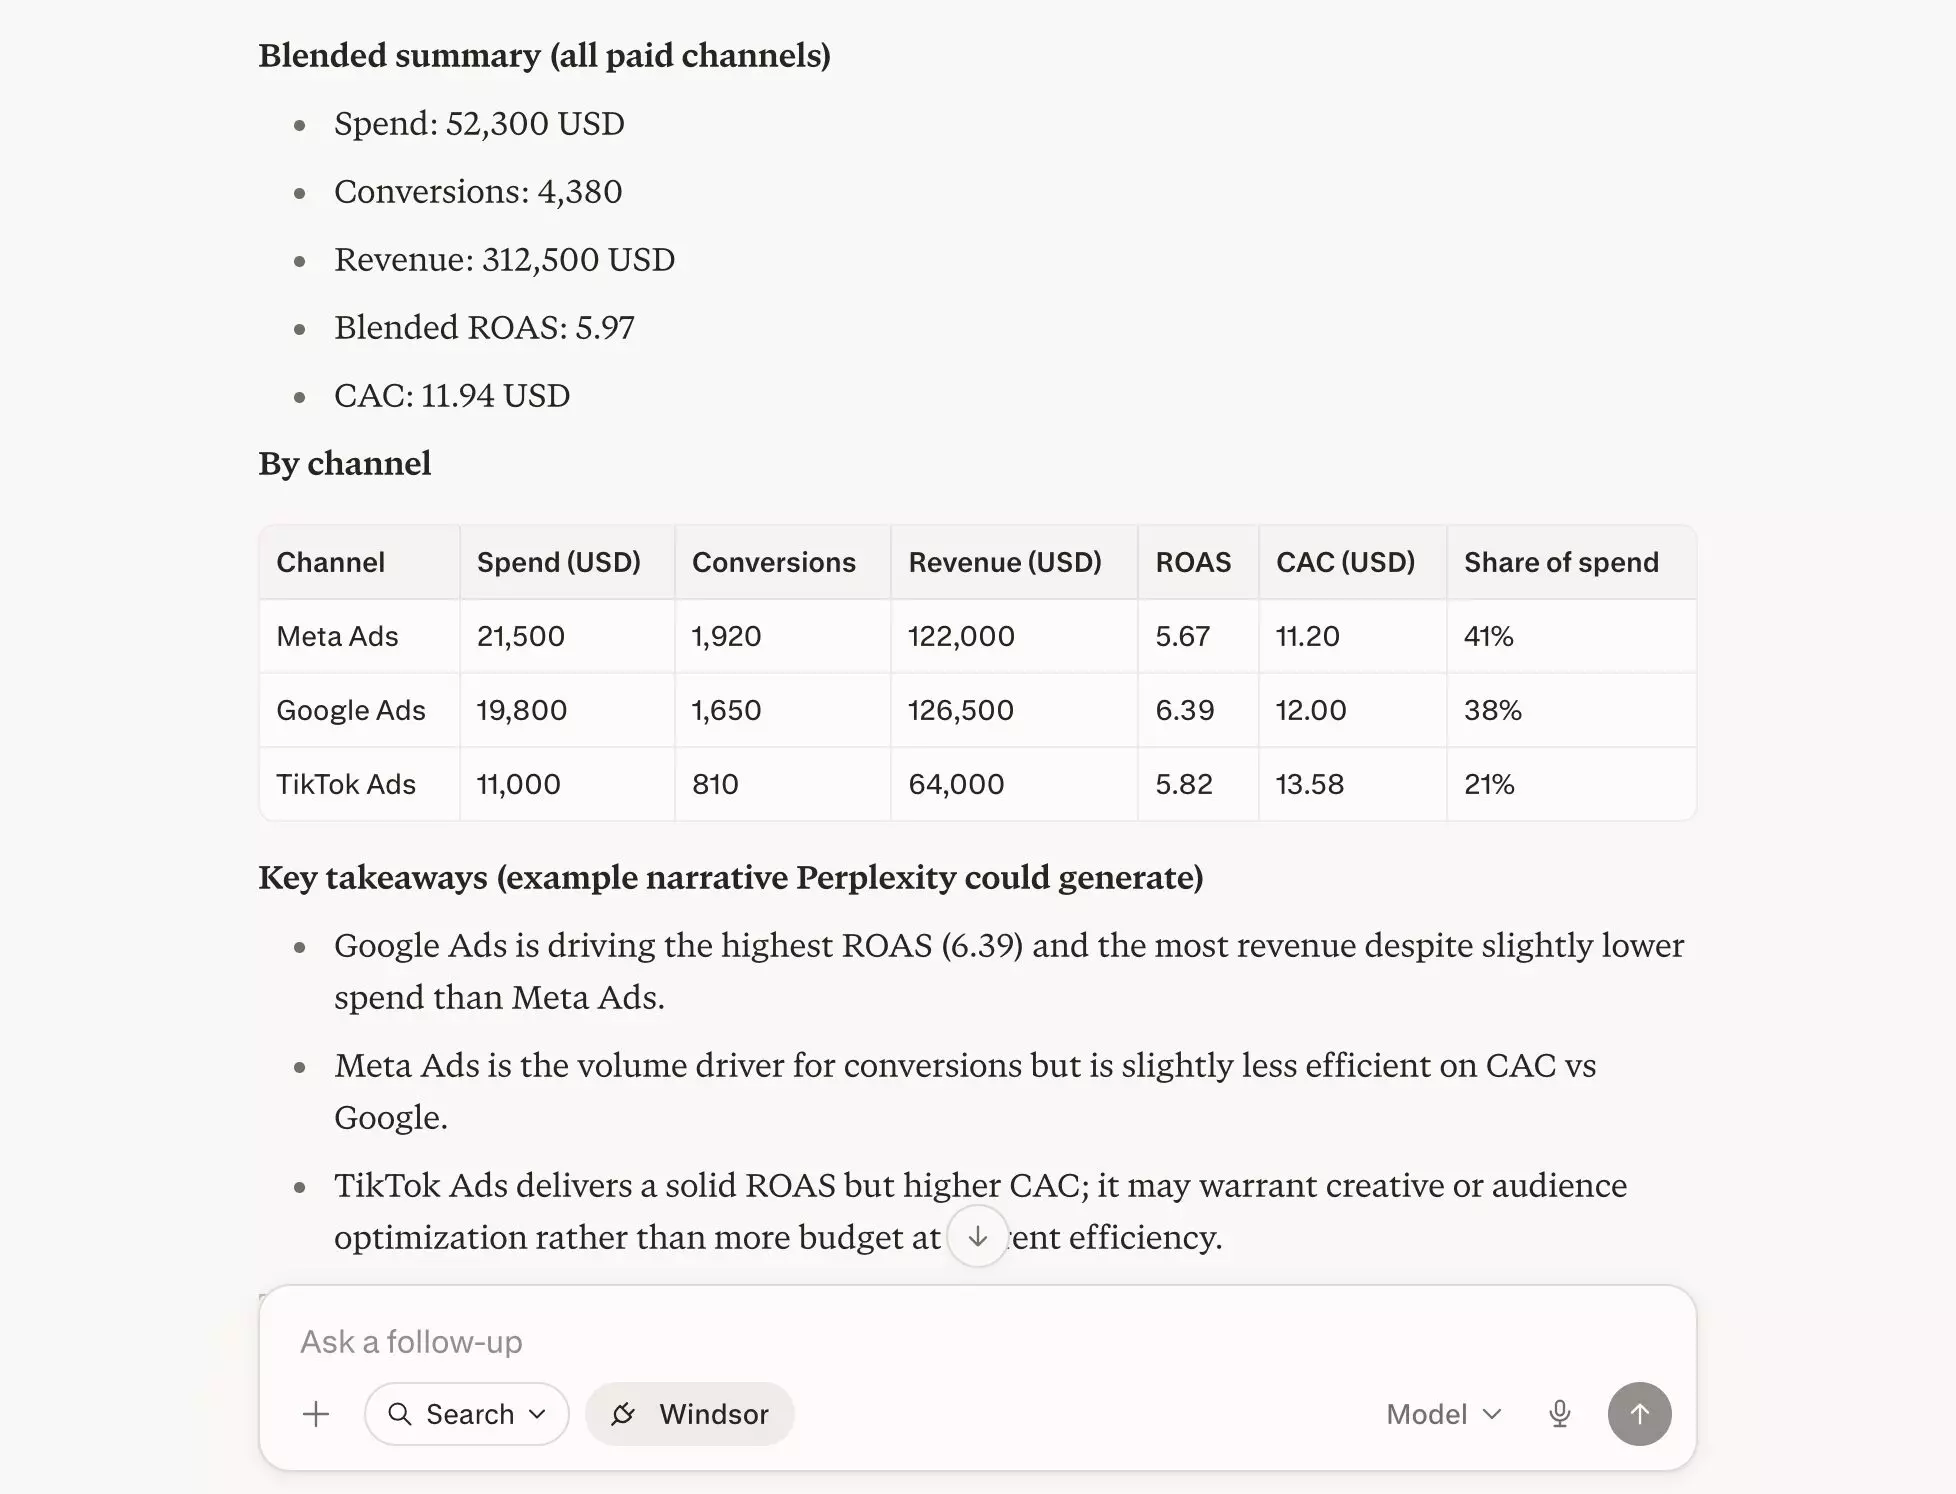
Task: Click the Revenue (USD) column header
Action: click(x=1005, y=562)
